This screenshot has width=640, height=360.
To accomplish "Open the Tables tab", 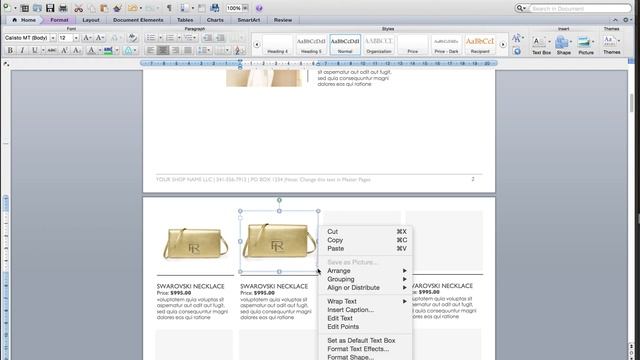I will (x=185, y=20).
